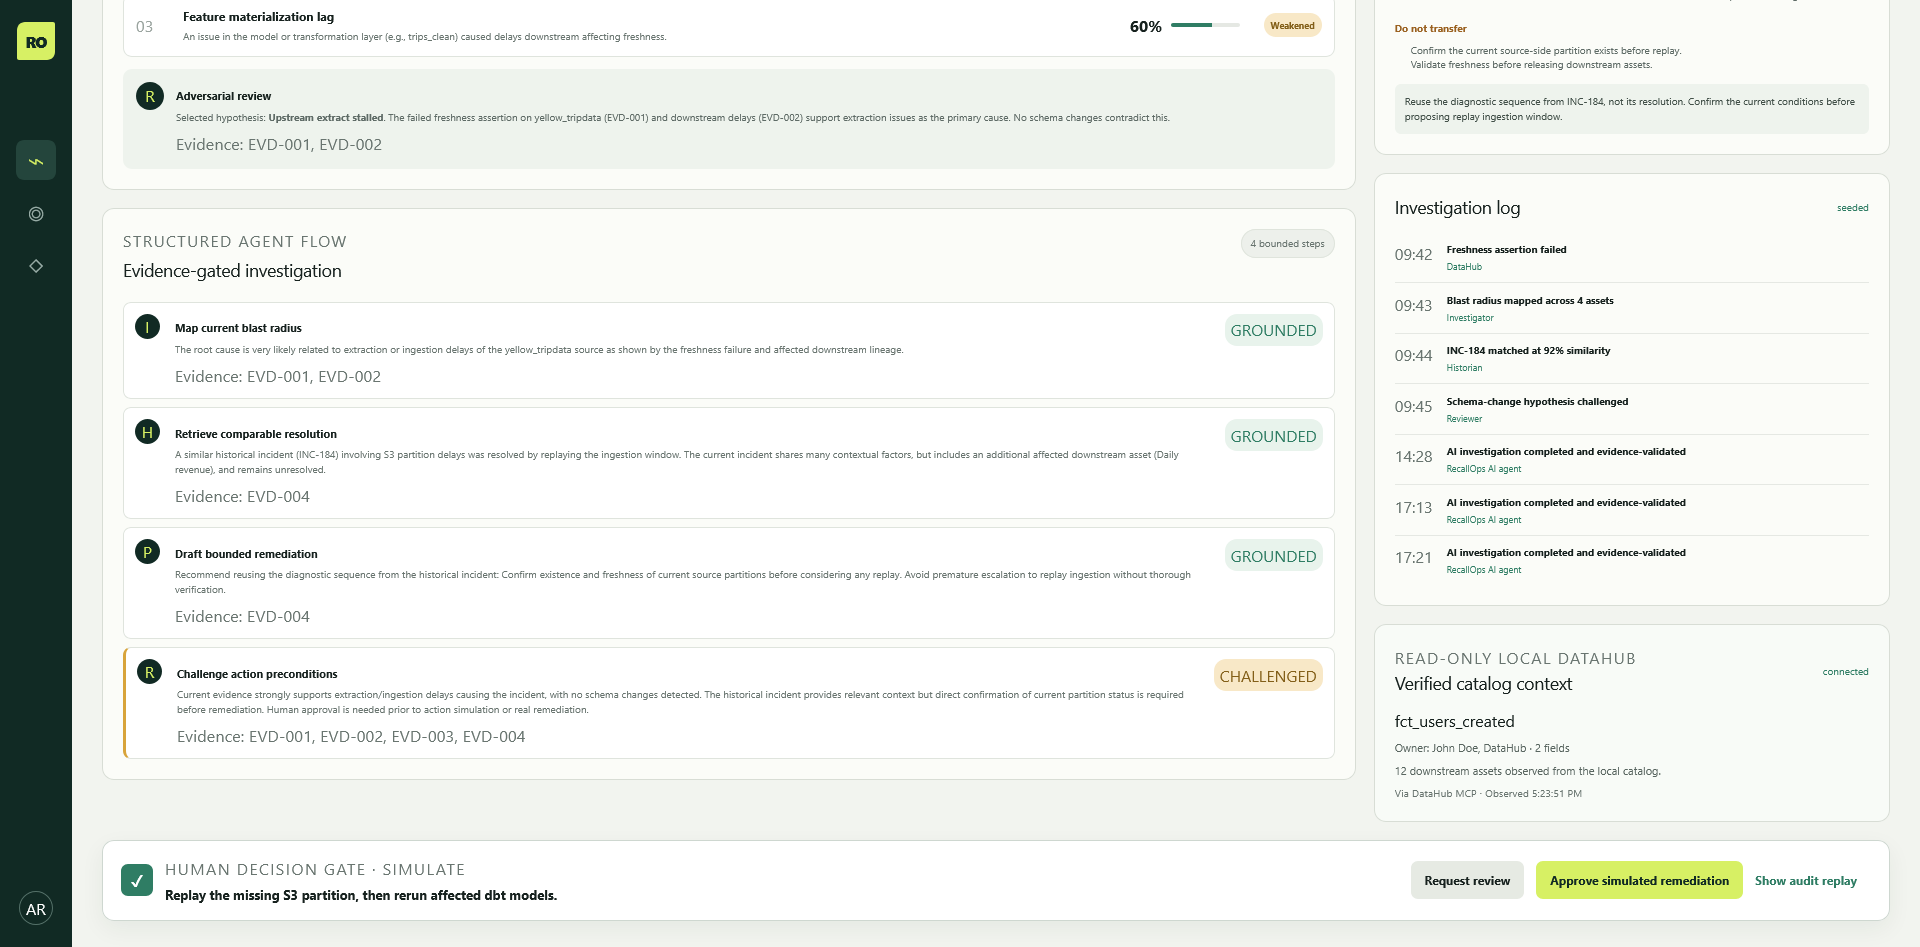The width and height of the screenshot is (1920, 947).
Task: Click the 60% confidence progress bar
Action: tap(1205, 25)
